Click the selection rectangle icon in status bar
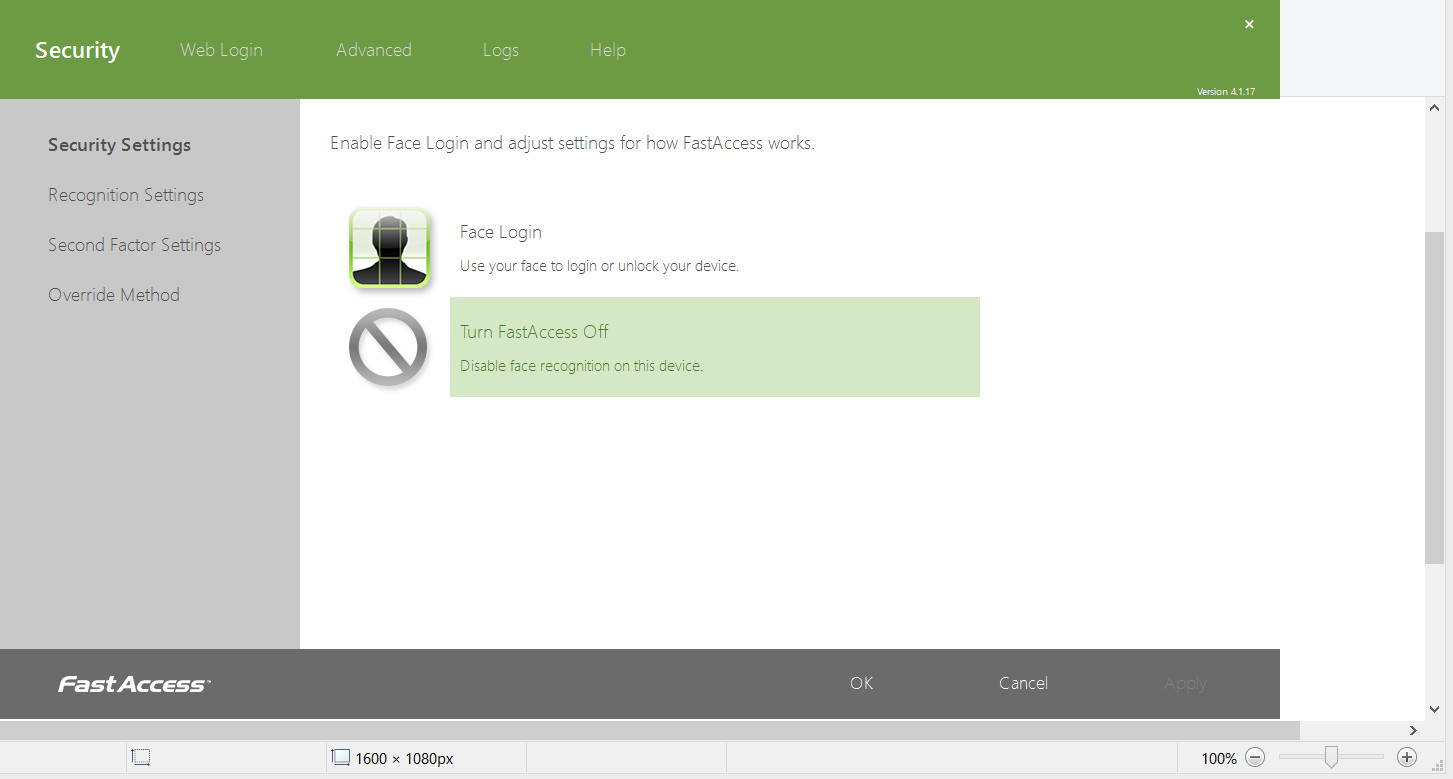 [141, 758]
